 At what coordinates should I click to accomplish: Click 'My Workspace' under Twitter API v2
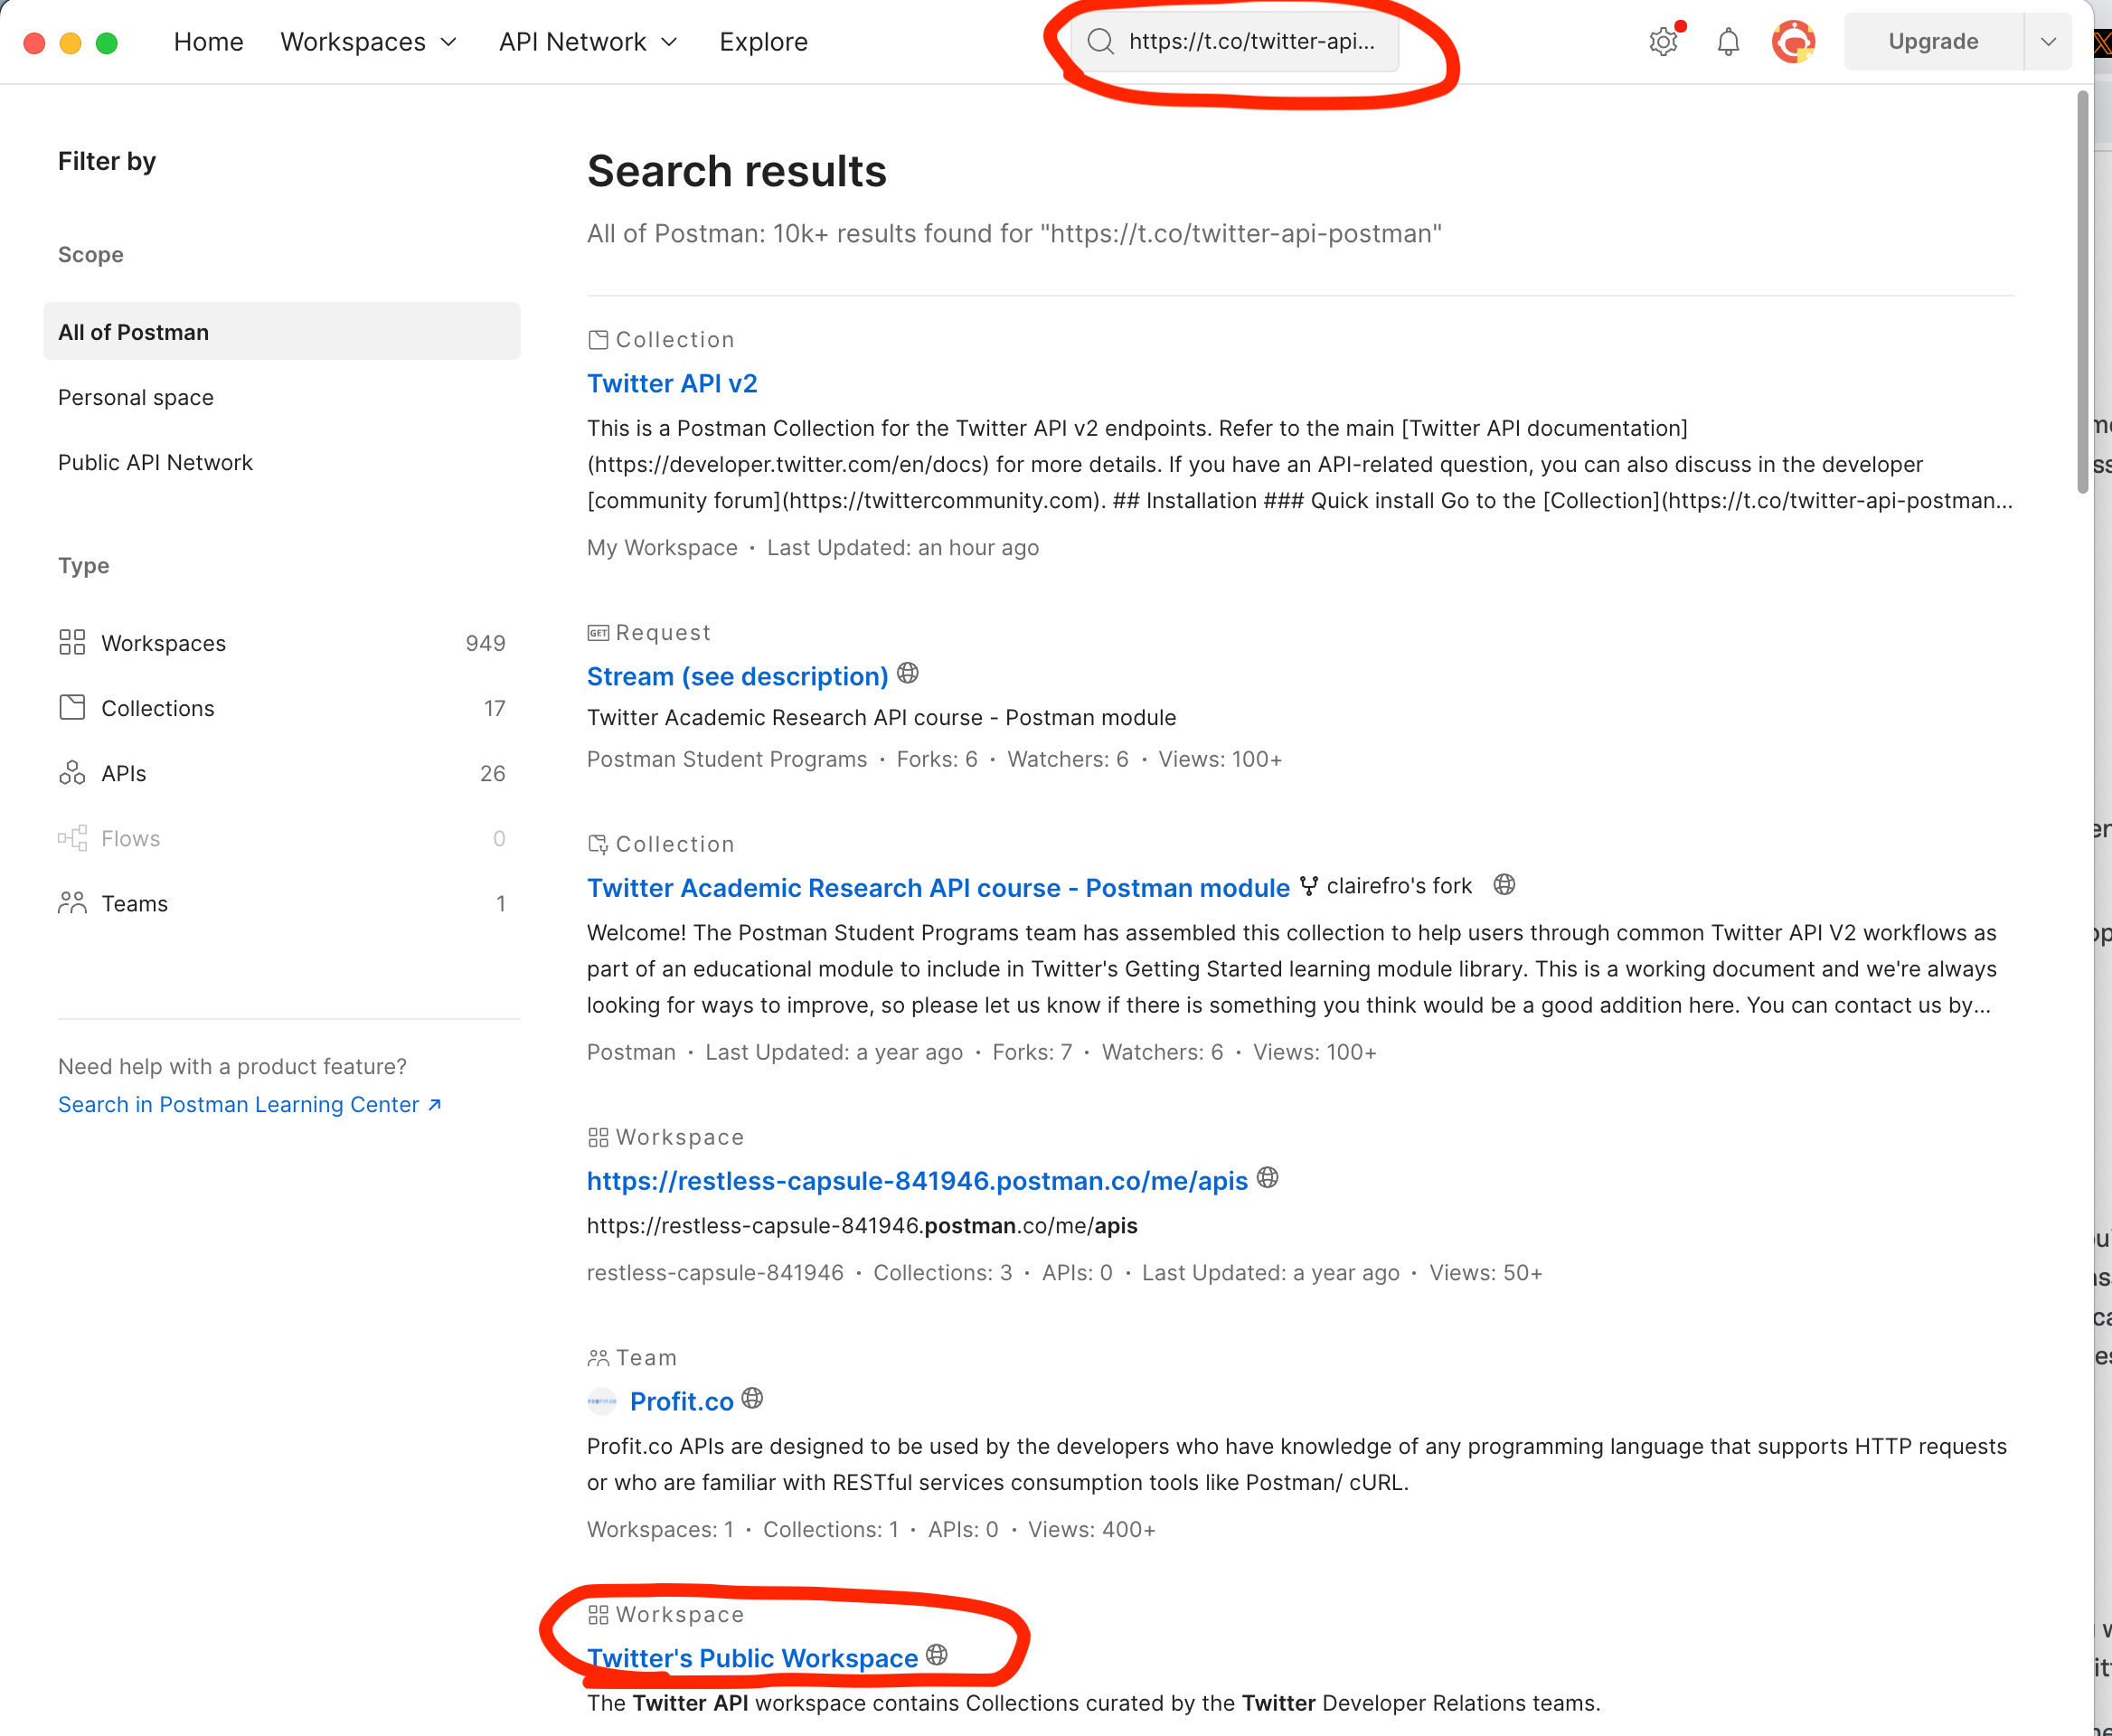click(662, 547)
